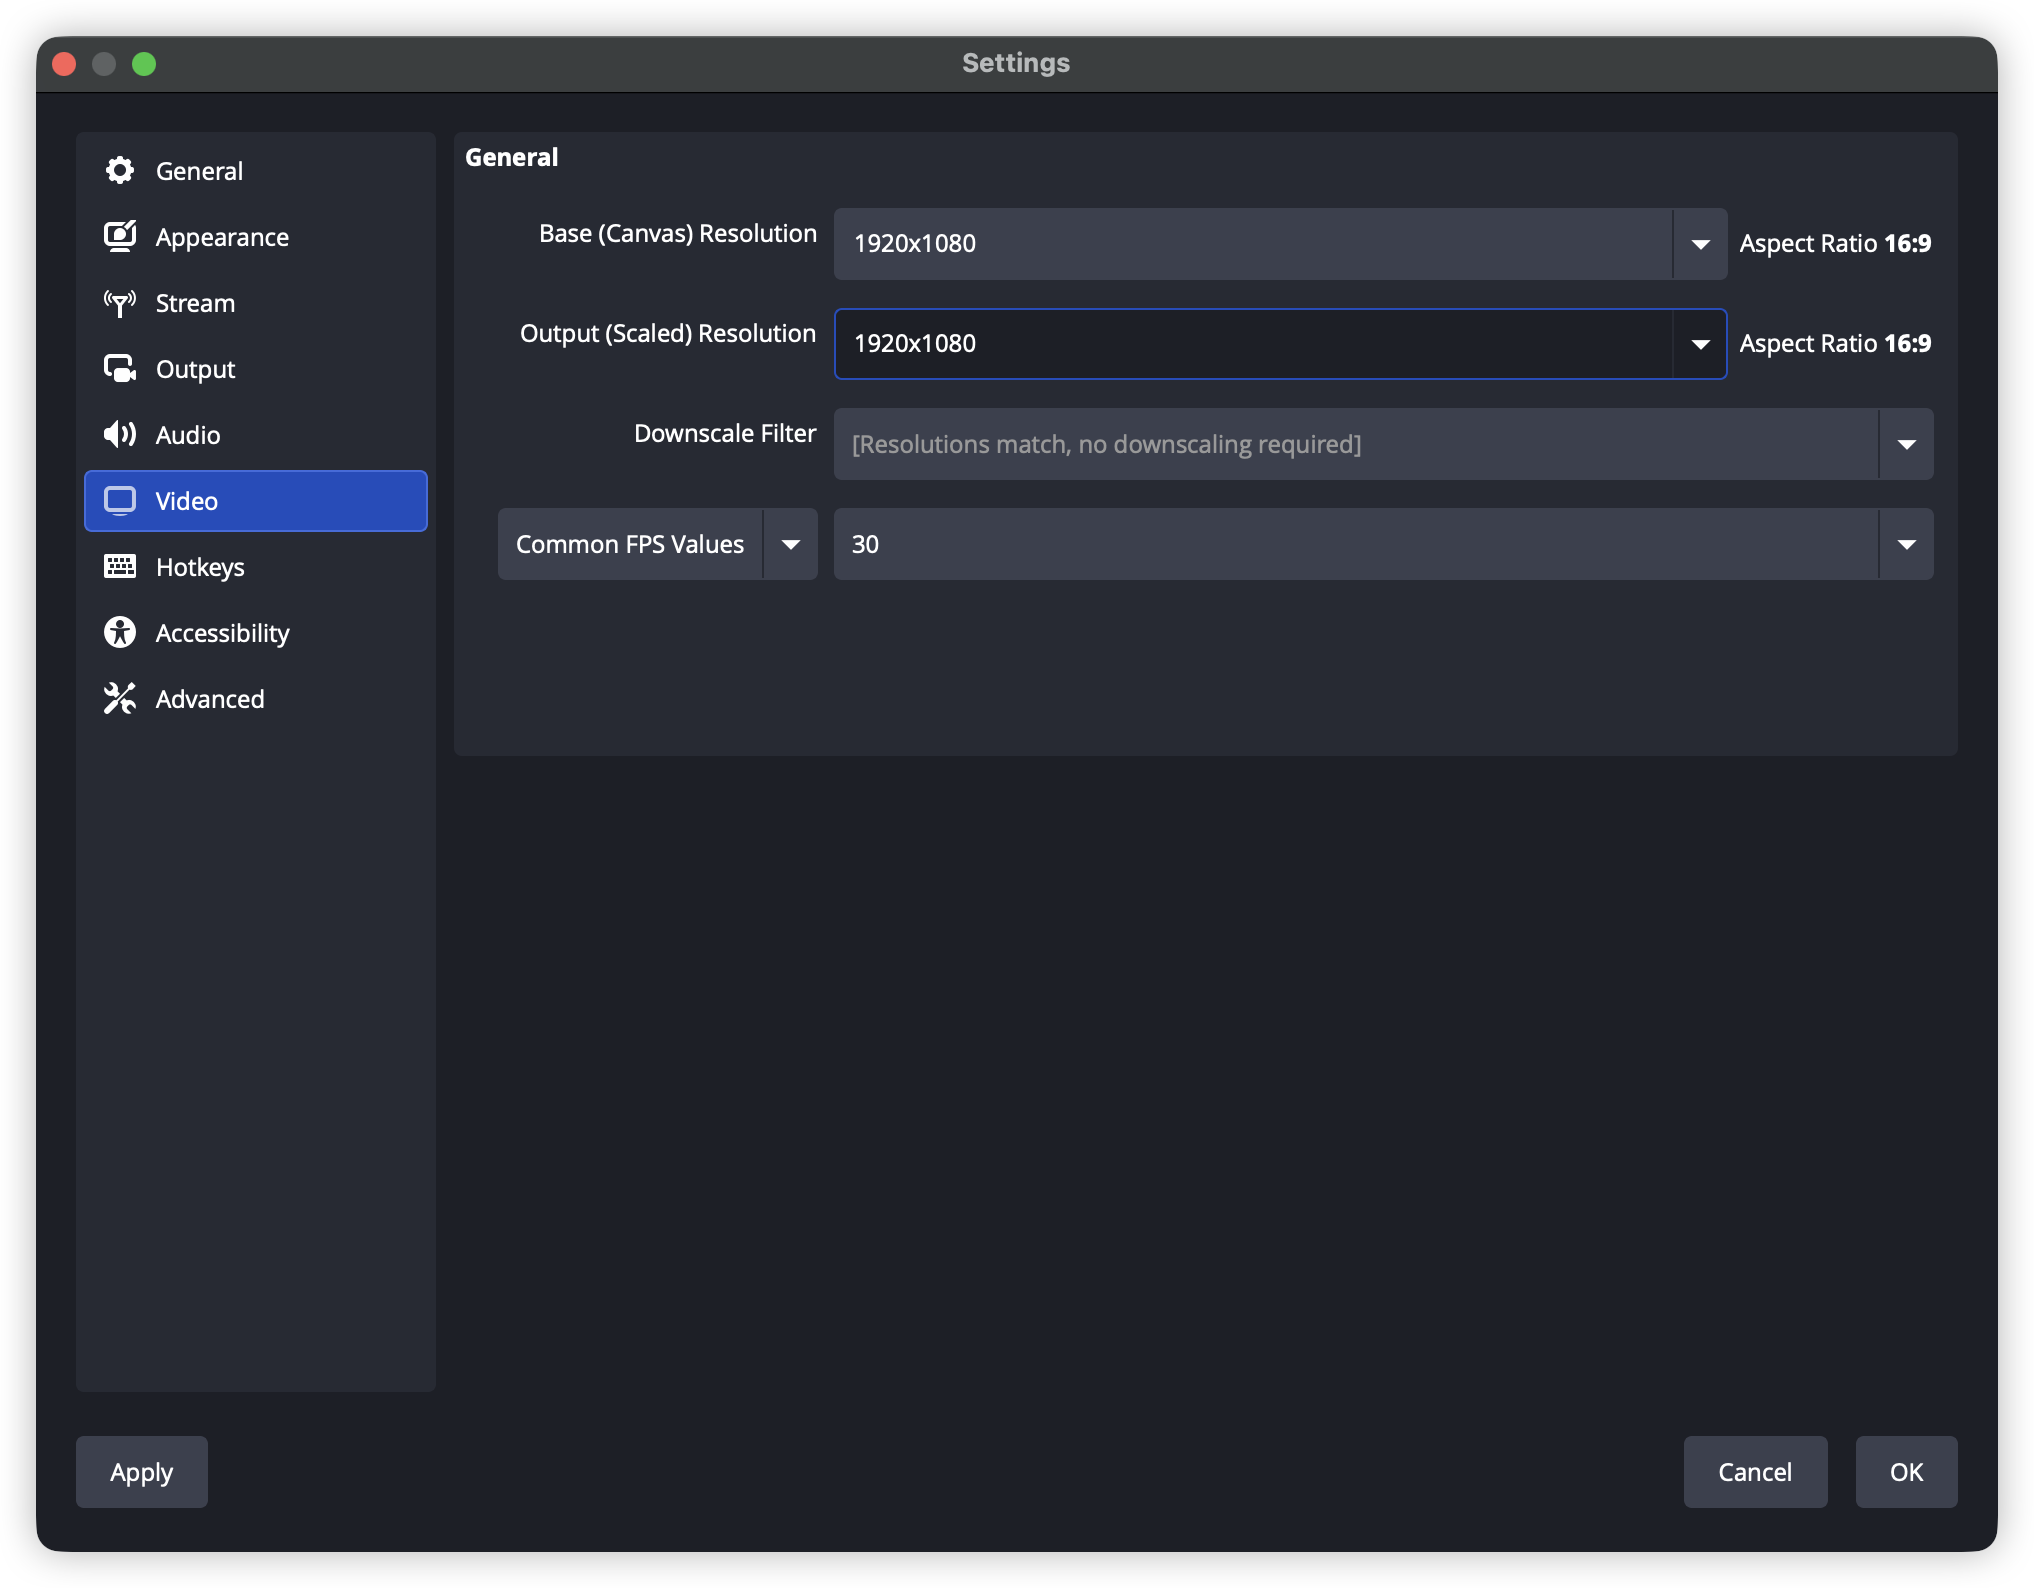Expand Output (Scaled) Resolution dropdown arrow

tap(1700, 344)
